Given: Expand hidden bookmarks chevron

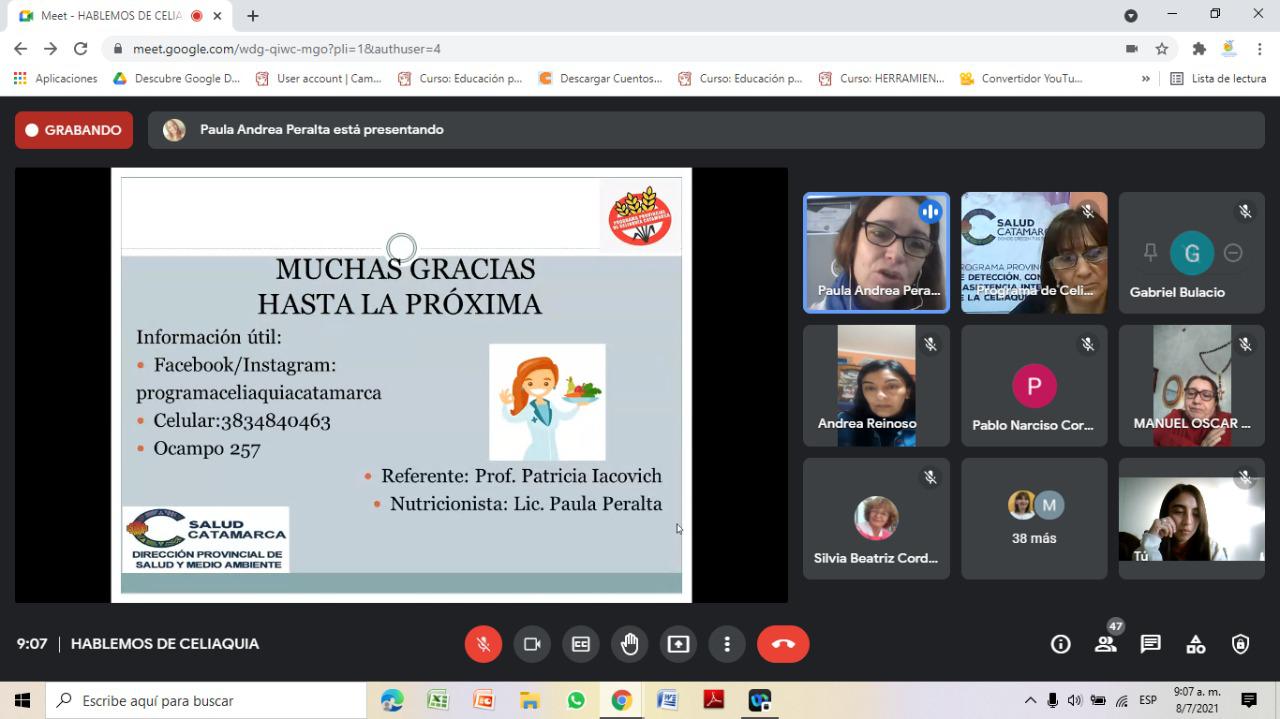Looking at the screenshot, I should [1146, 79].
